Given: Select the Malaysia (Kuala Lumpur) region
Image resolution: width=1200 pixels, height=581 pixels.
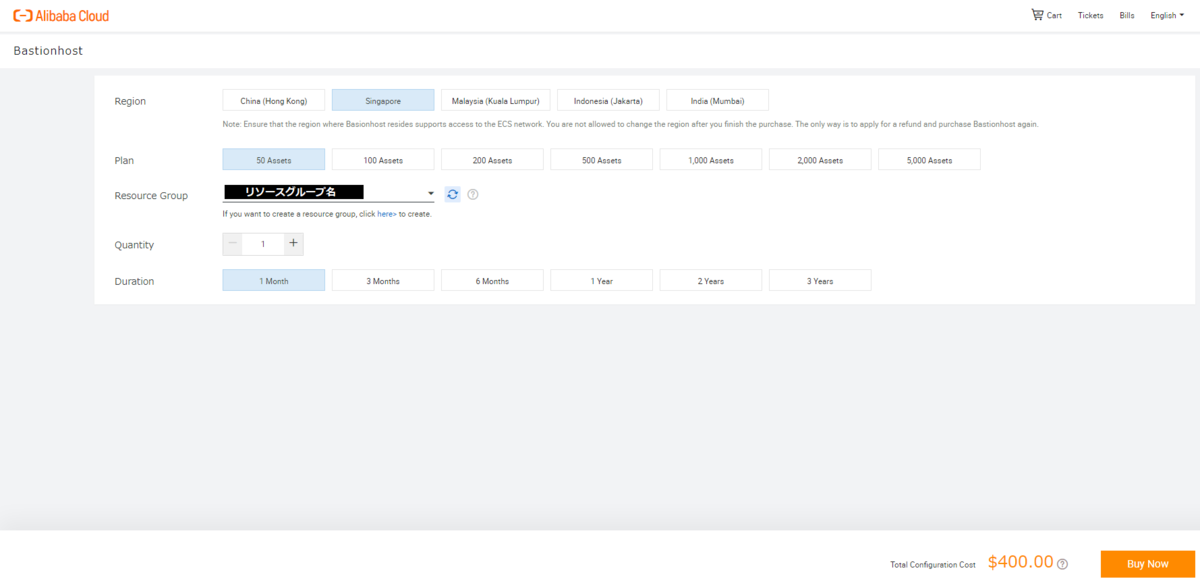Looking at the screenshot, I should (495, 100).
